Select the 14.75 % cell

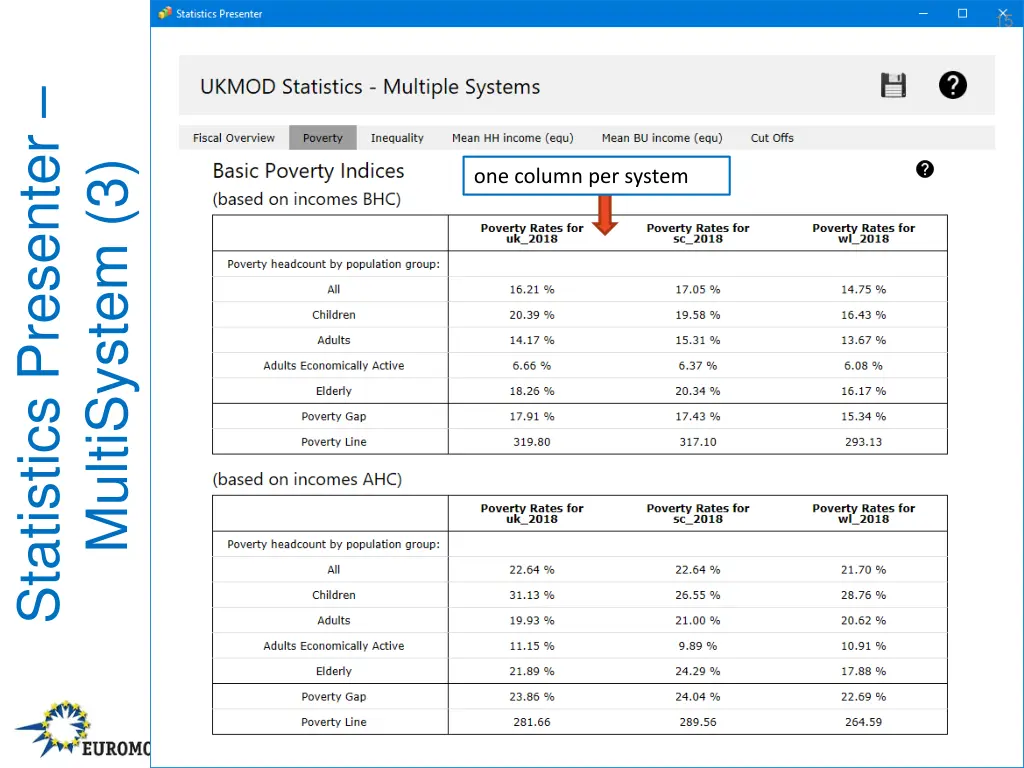(863, 289)
